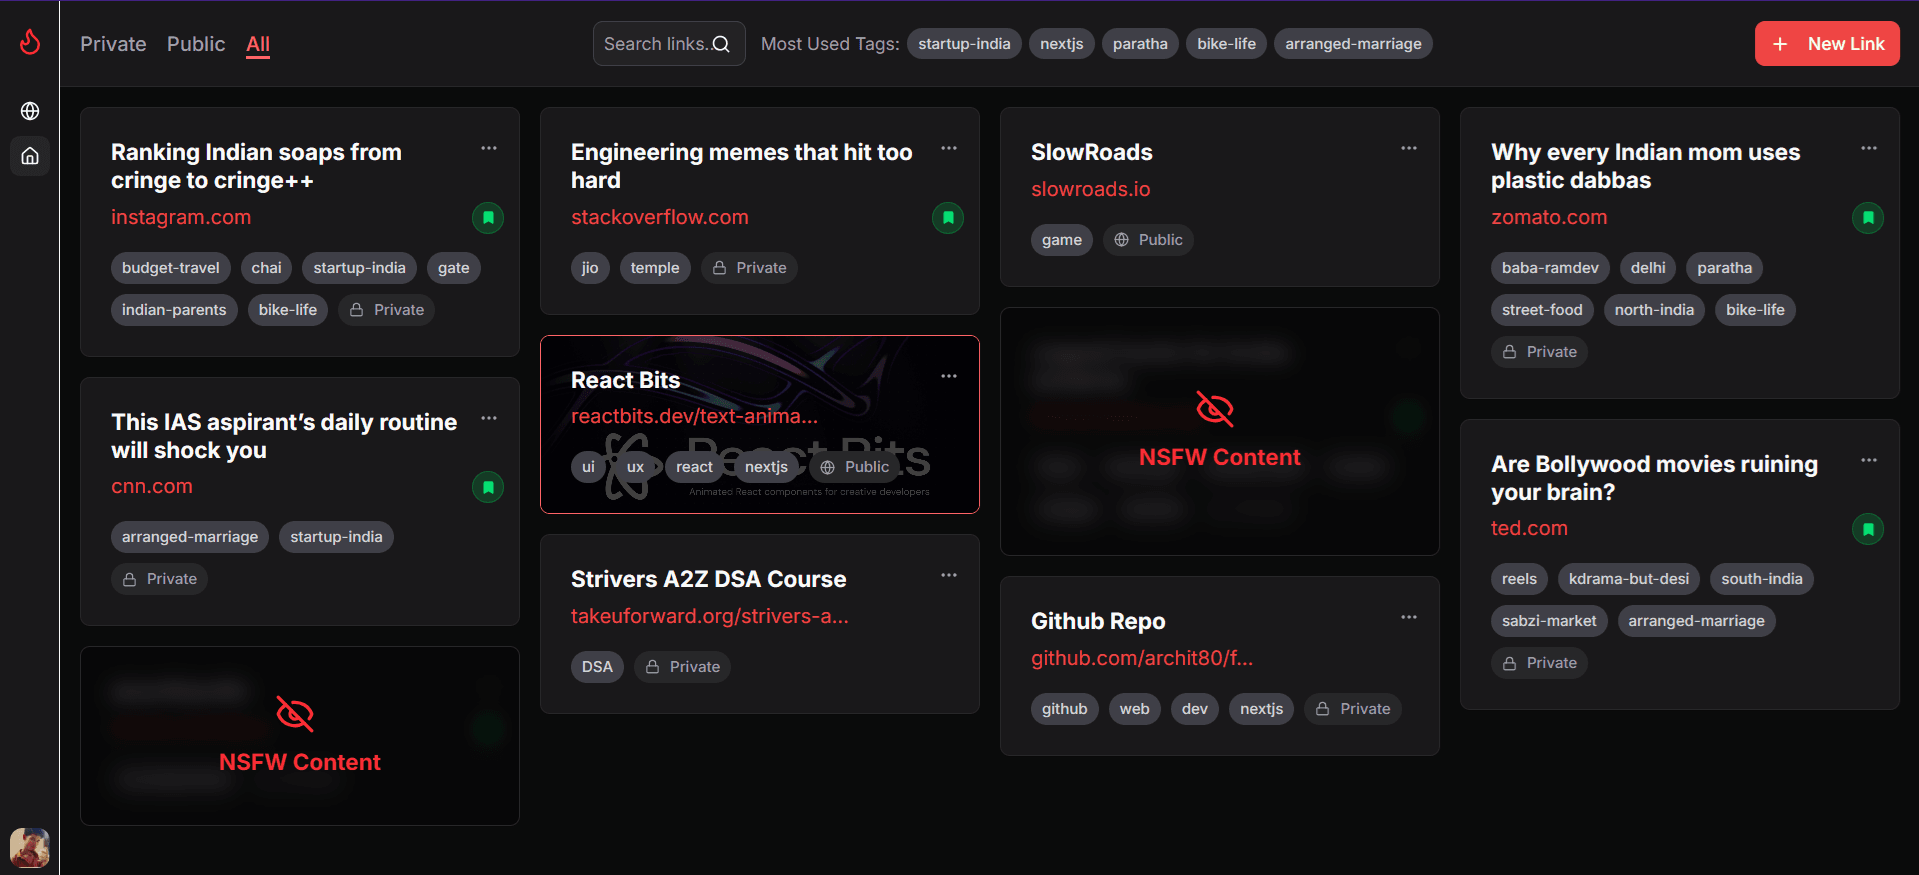
Task: Open the reactbits.dev link
Action: click(694, 416)
